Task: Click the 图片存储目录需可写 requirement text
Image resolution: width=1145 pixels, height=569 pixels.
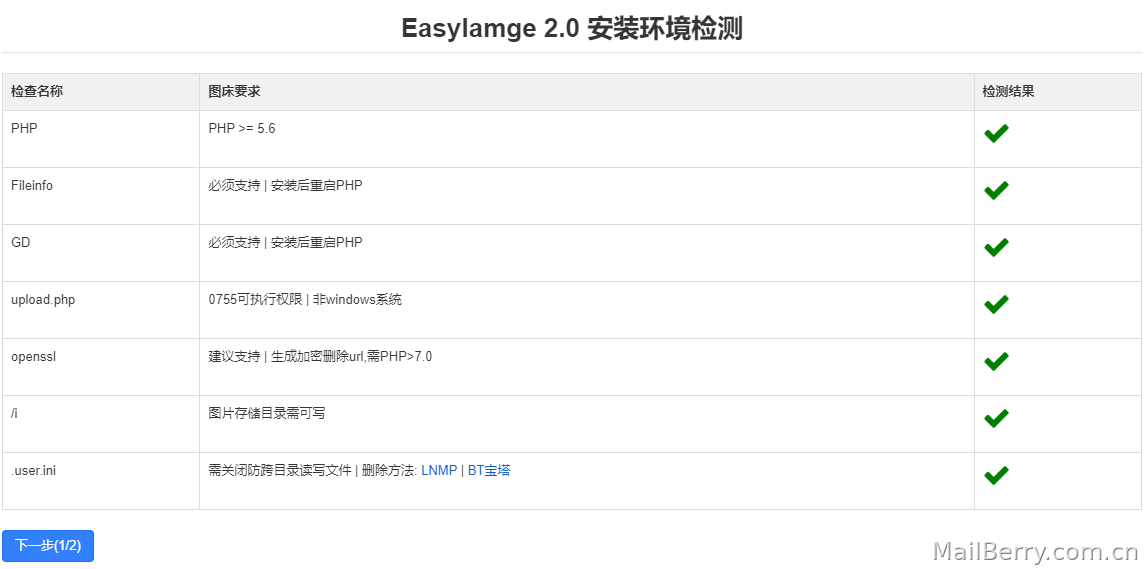Action: click(267, 413)
